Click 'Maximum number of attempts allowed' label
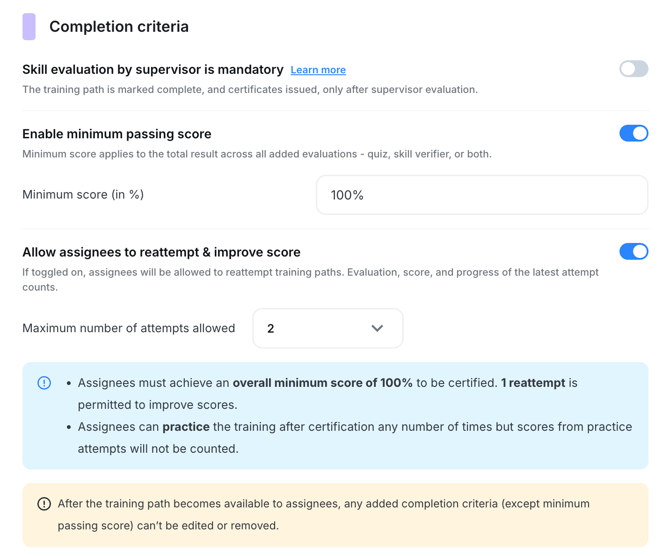670x556 pixels. [x=129, y=328]
